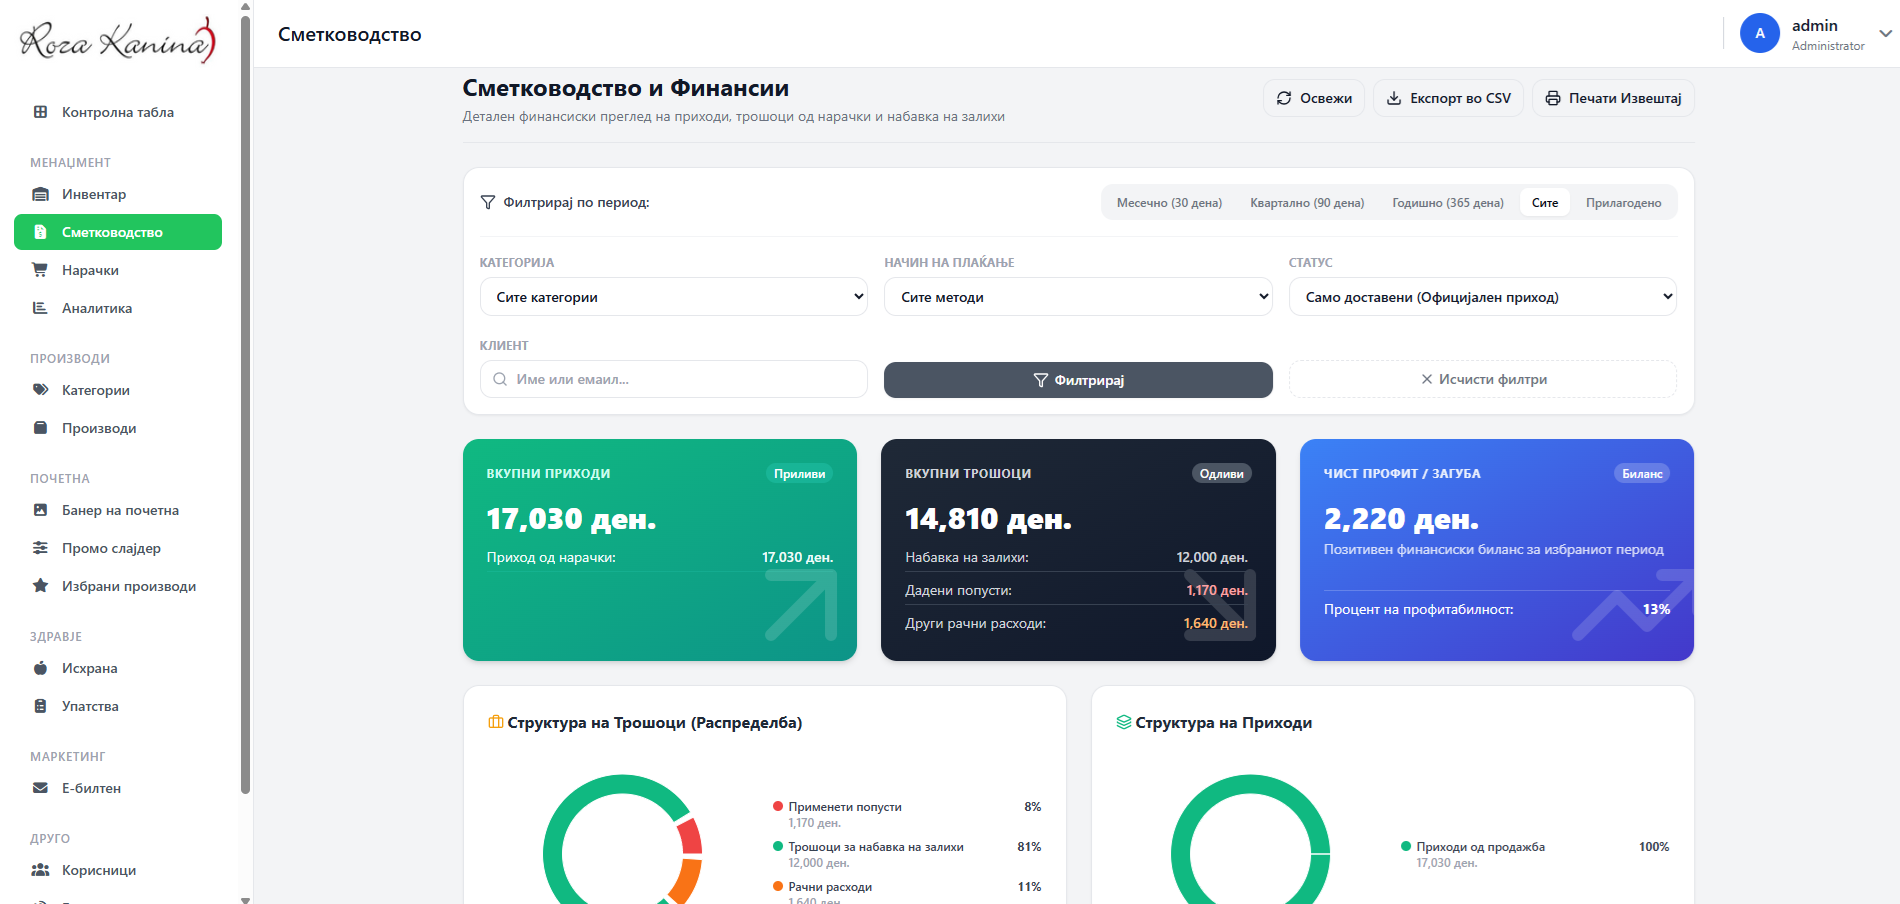
Task: Click the refresh icon in Освежи
Action: 1284,98
